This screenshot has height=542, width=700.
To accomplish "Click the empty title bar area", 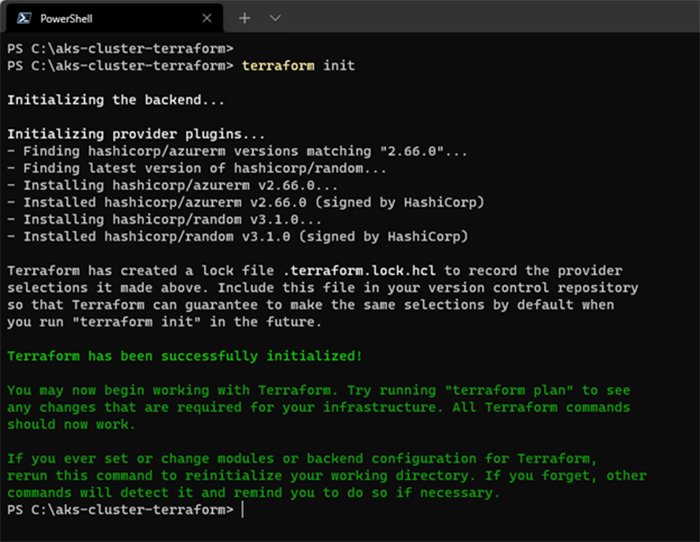I will point(480,18).
